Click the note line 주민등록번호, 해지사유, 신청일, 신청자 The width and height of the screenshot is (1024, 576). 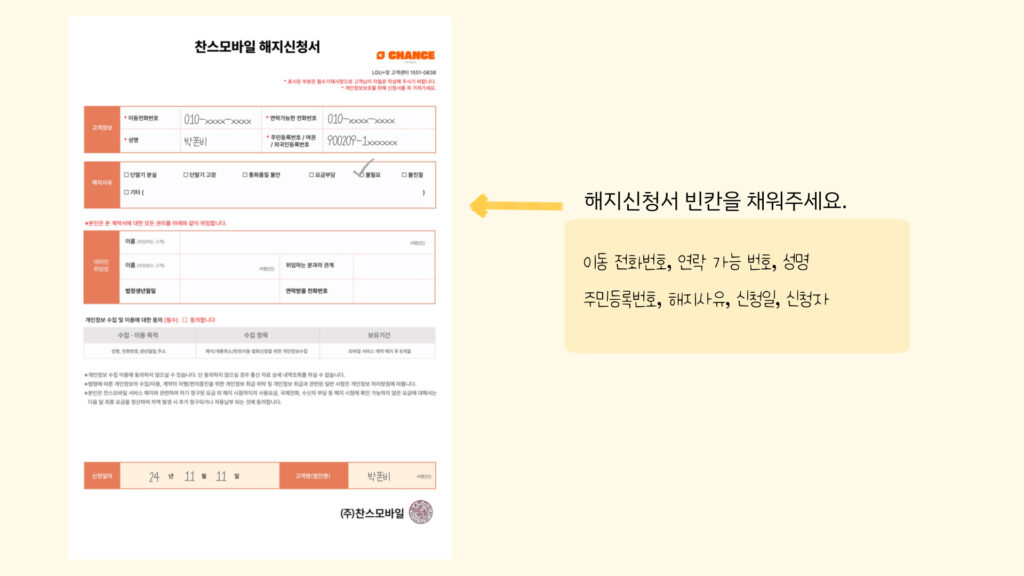[x=706, y=299]
